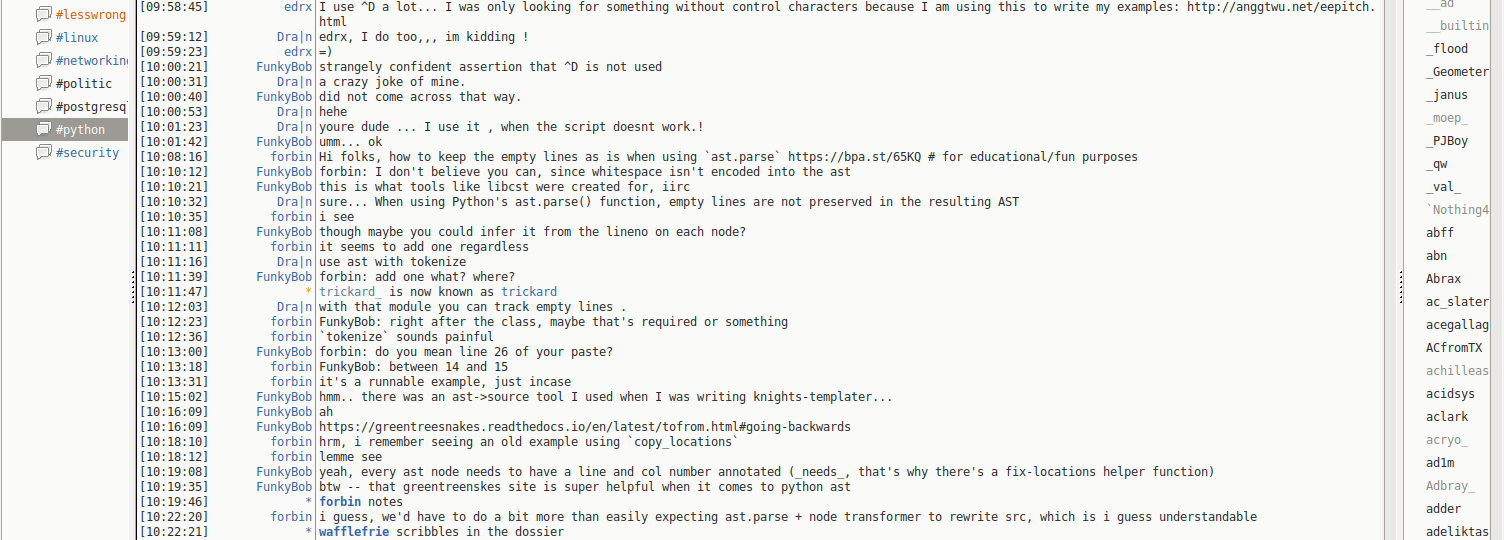Click the #networking channel icon
The height and width of the screenshot is (540, 1504).
[43, 61]
